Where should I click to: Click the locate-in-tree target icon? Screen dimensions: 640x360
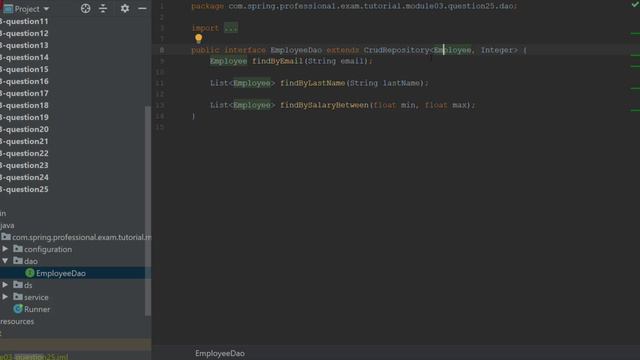85,9
